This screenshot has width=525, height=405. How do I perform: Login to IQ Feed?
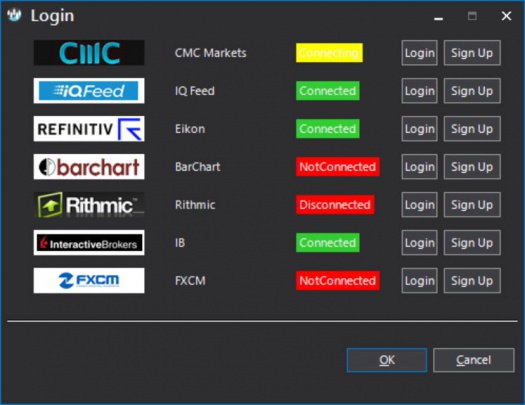coord(420,91)
